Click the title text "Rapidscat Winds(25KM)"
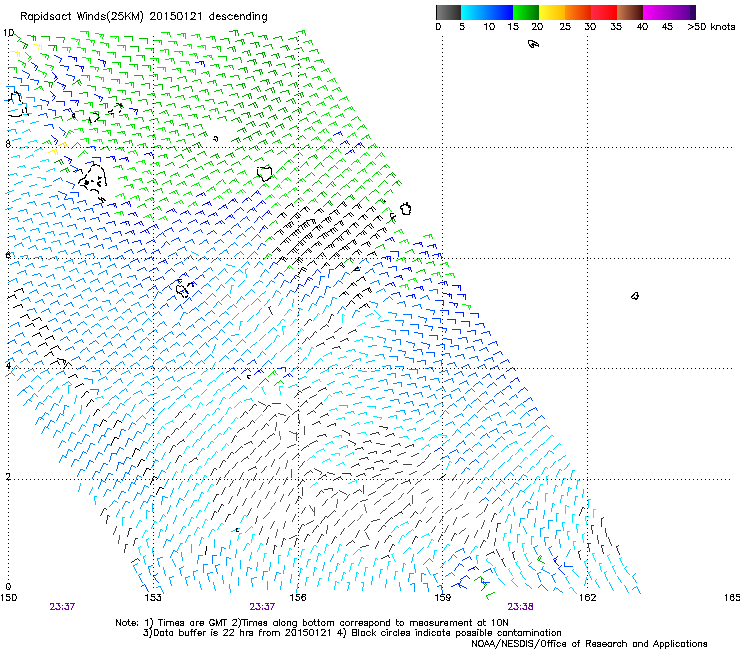740x650 pixels. (x=82, y=17)
